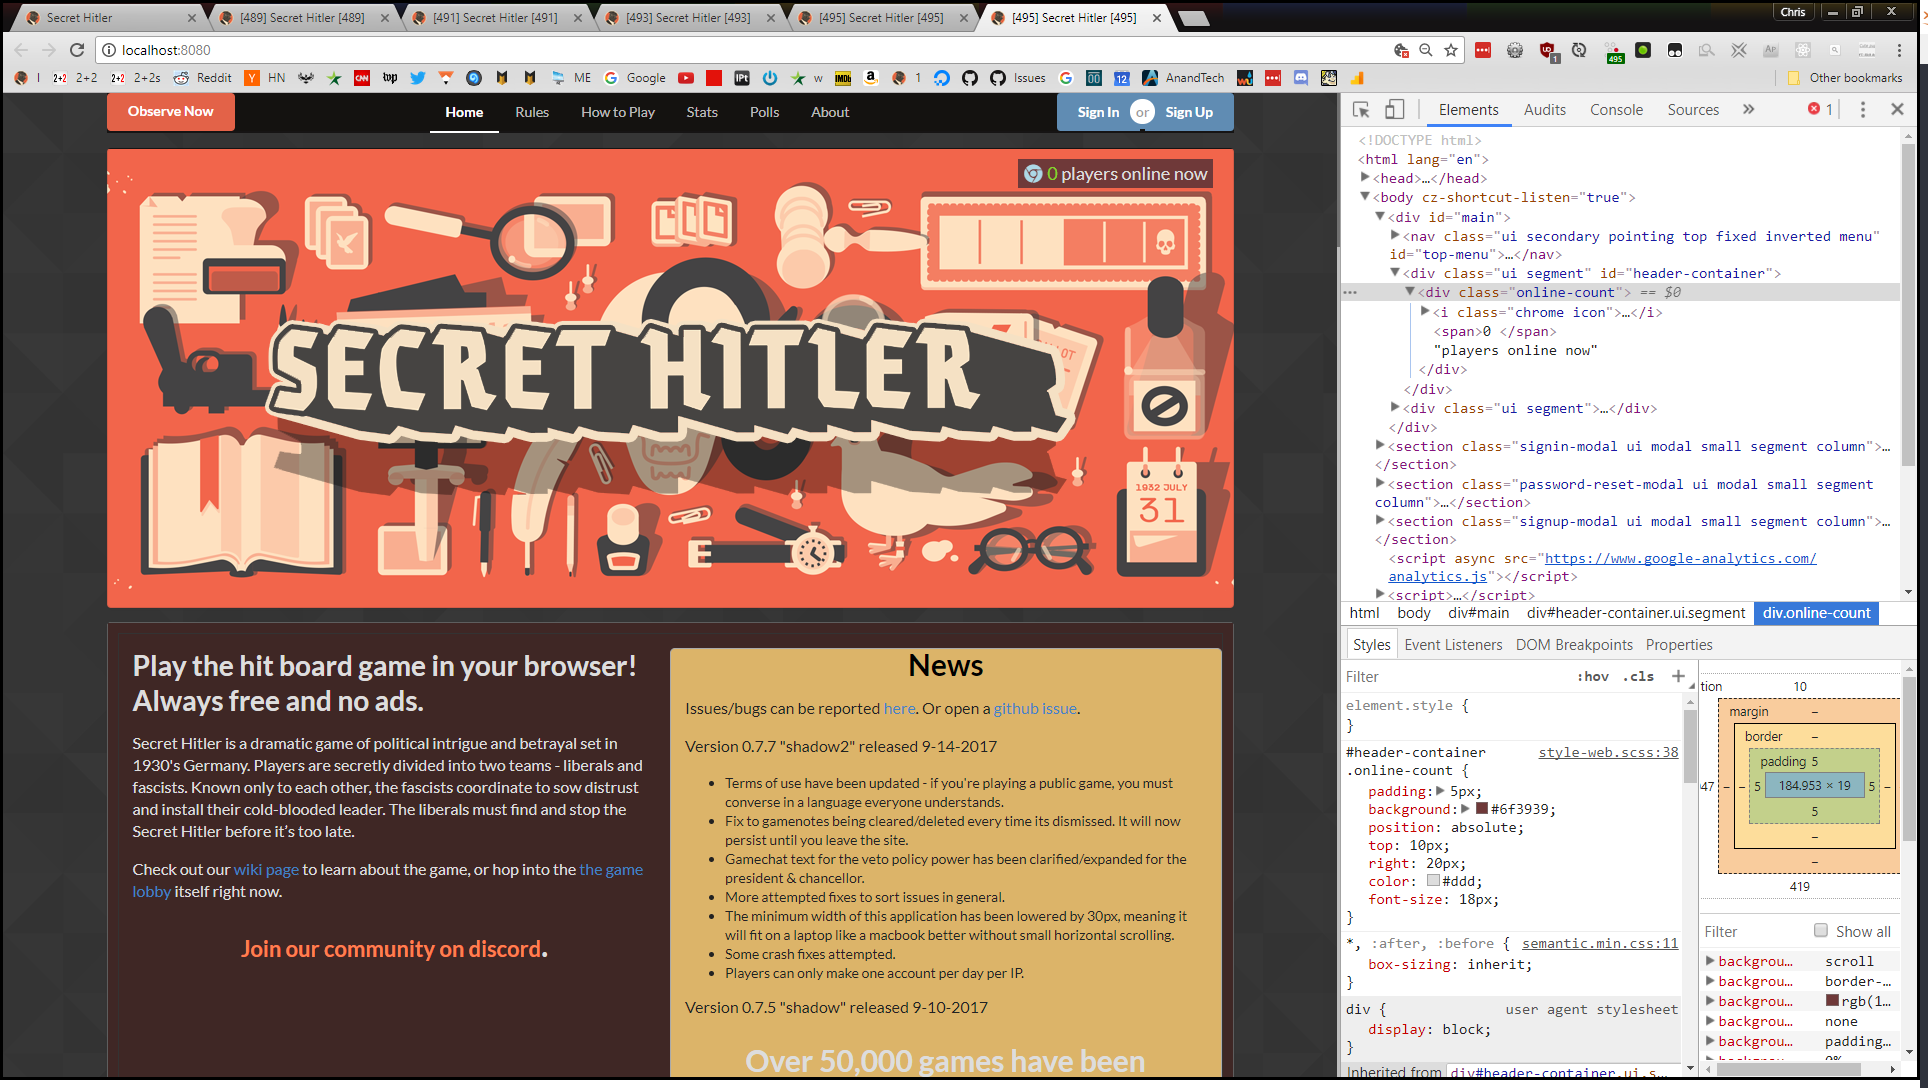Toggle the .cls class editor
1928x1088 pixels.
coord(1638,676)
